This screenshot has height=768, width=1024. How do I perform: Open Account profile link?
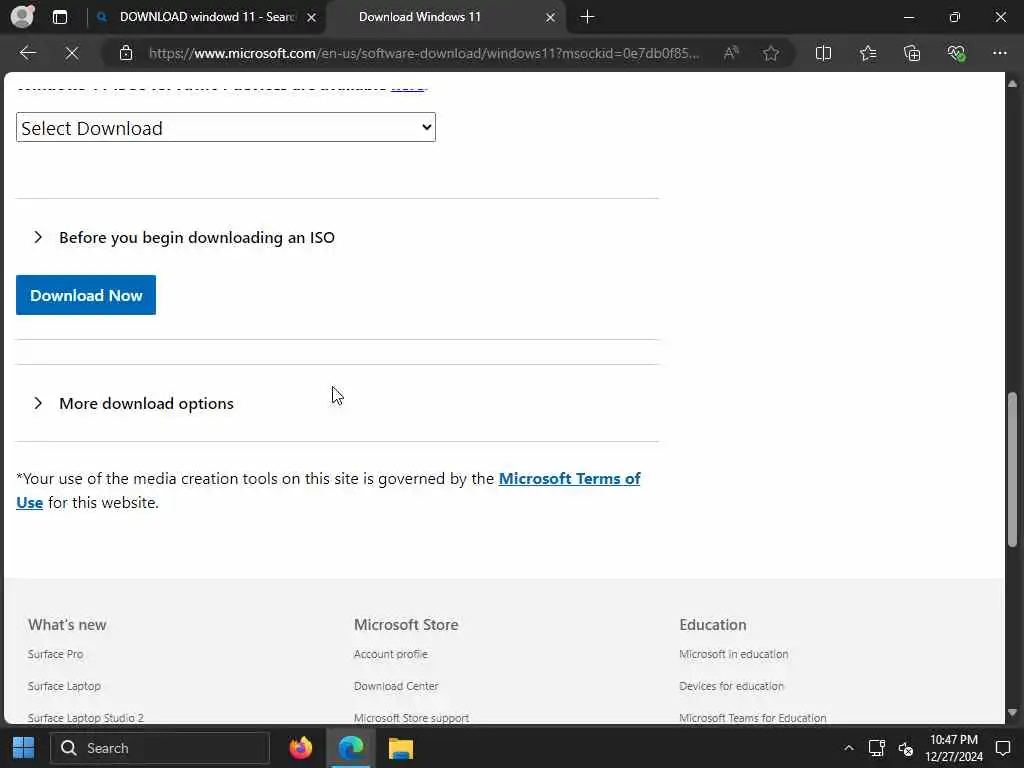tap(391, 654)
